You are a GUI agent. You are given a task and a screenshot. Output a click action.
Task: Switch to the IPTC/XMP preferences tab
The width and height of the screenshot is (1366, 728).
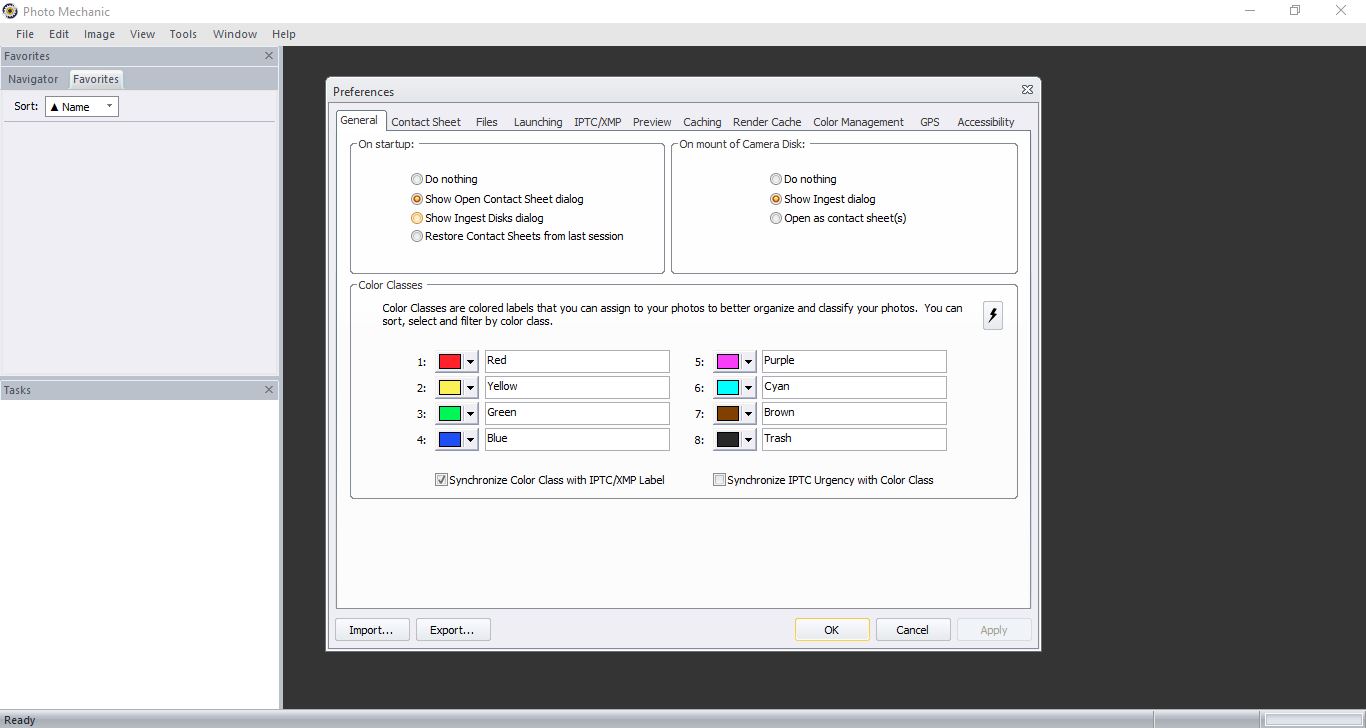[x=597, y=122]
